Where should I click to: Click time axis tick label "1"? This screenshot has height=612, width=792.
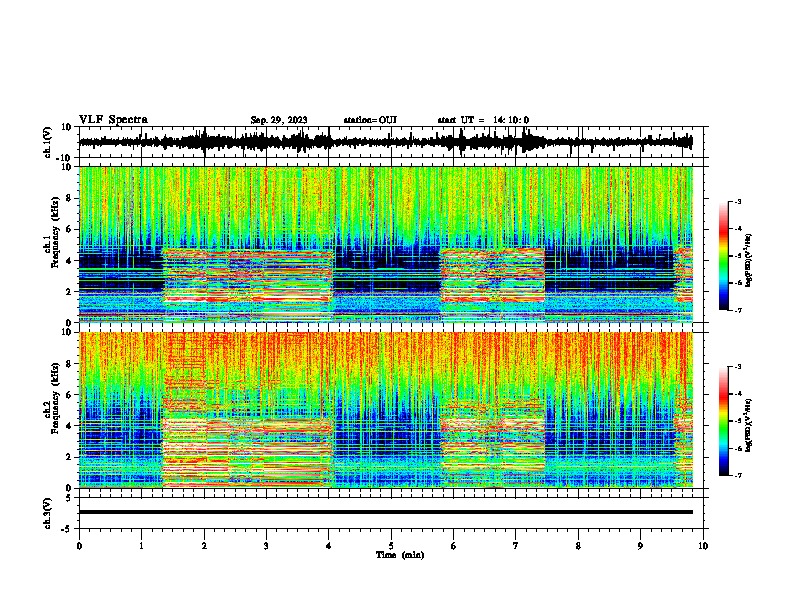pos(141,546)
